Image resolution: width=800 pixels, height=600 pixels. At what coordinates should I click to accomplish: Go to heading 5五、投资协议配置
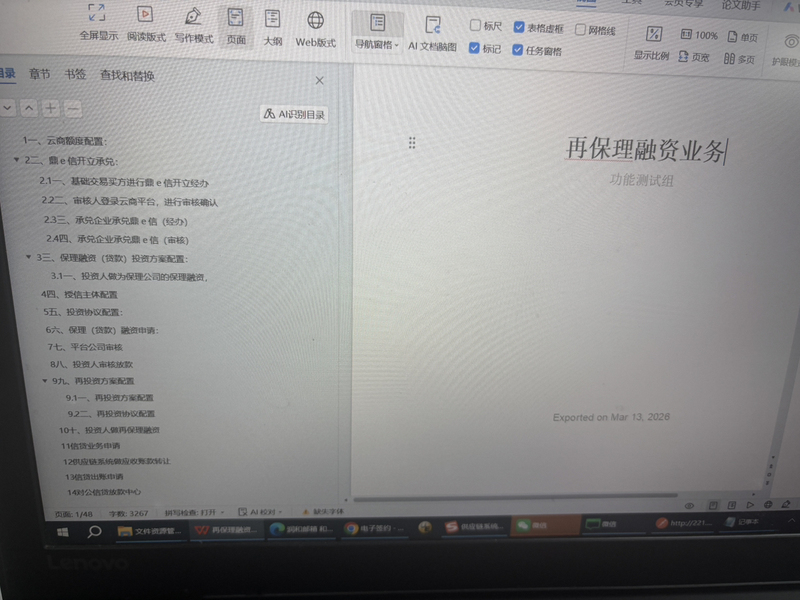[x=83, y=312]
